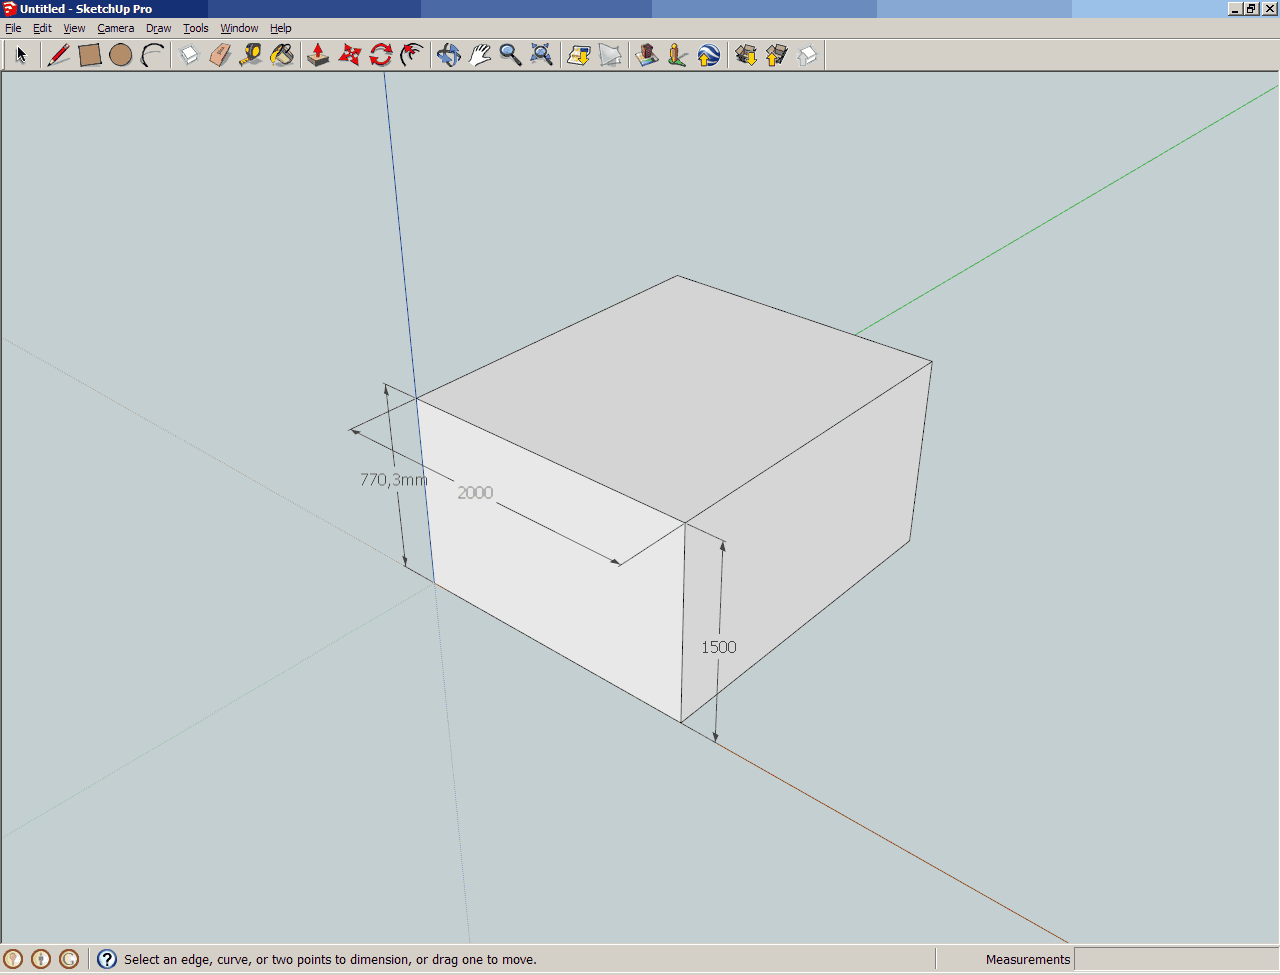Toggle Terrain icon in toolbar
1280x975 pixels.
tap(610, 55)
